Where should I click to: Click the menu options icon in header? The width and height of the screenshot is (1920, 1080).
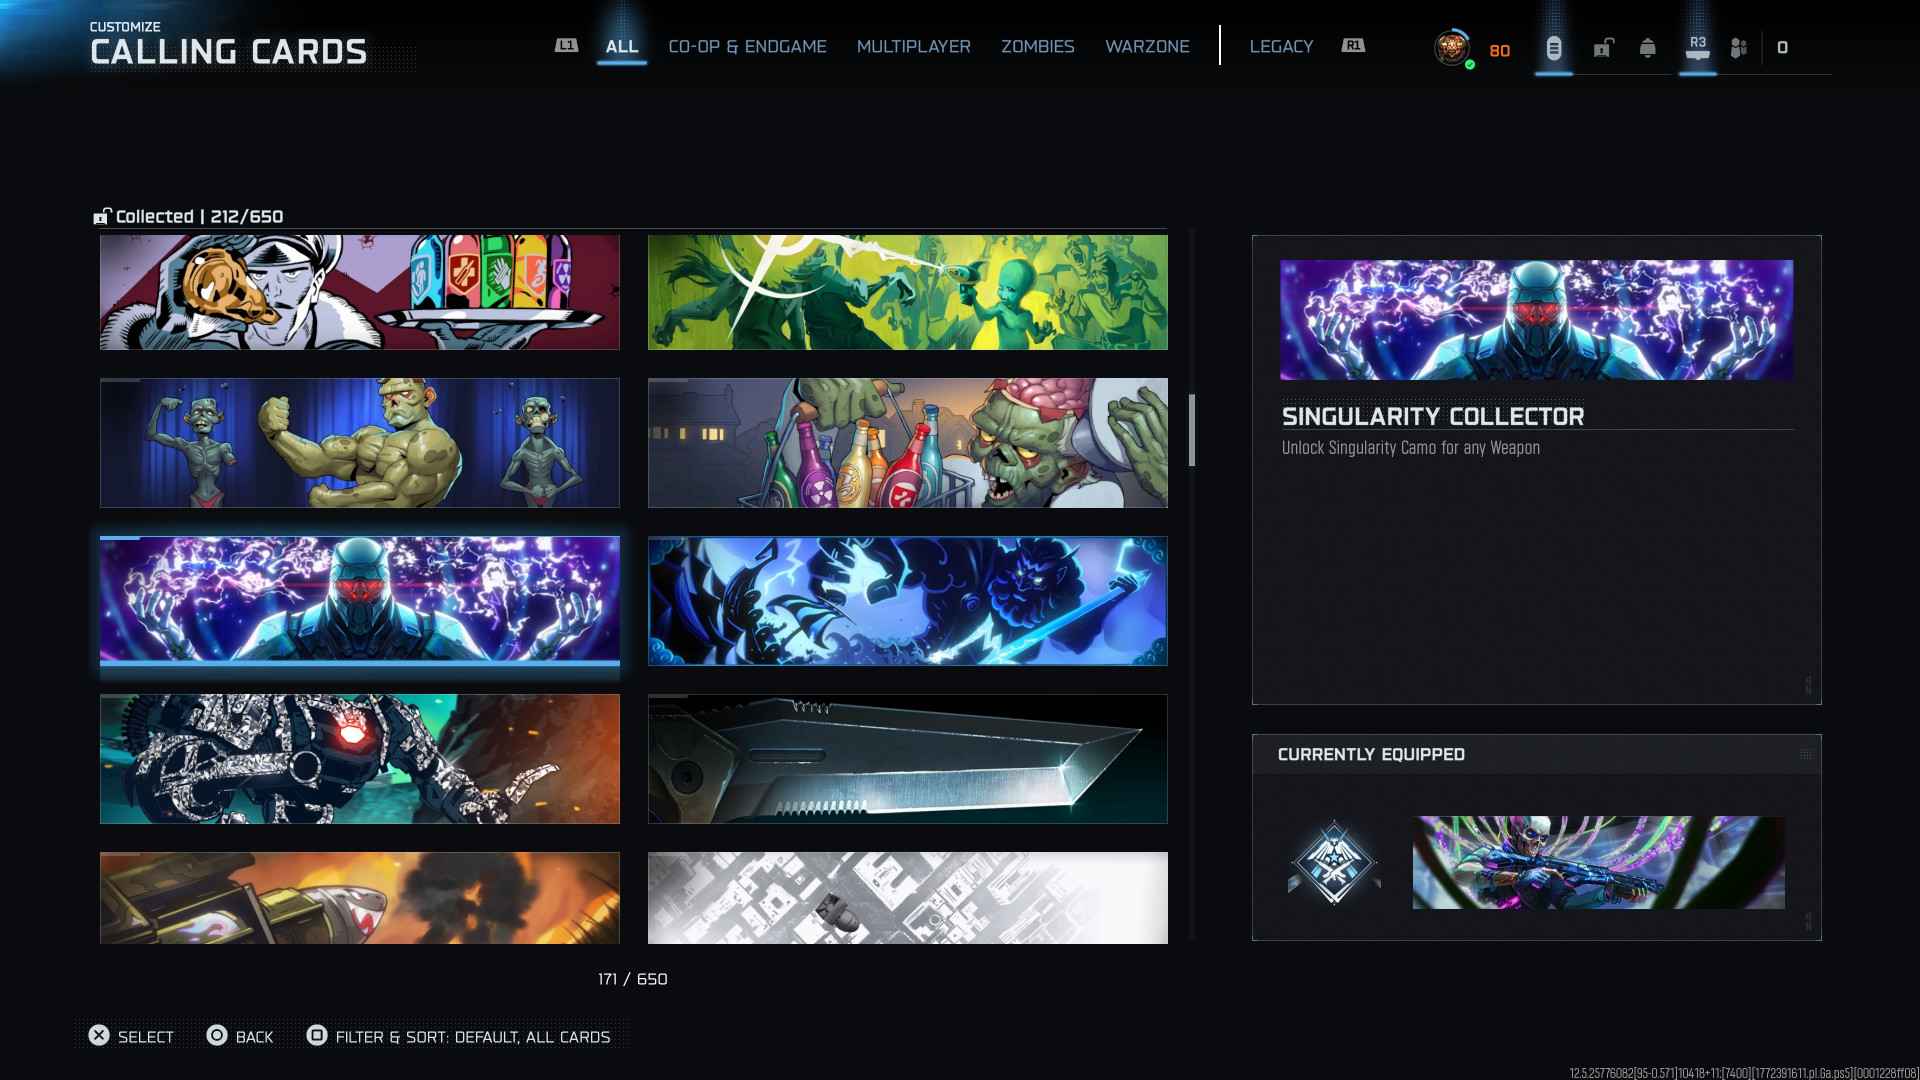(x=1553, y=48)
